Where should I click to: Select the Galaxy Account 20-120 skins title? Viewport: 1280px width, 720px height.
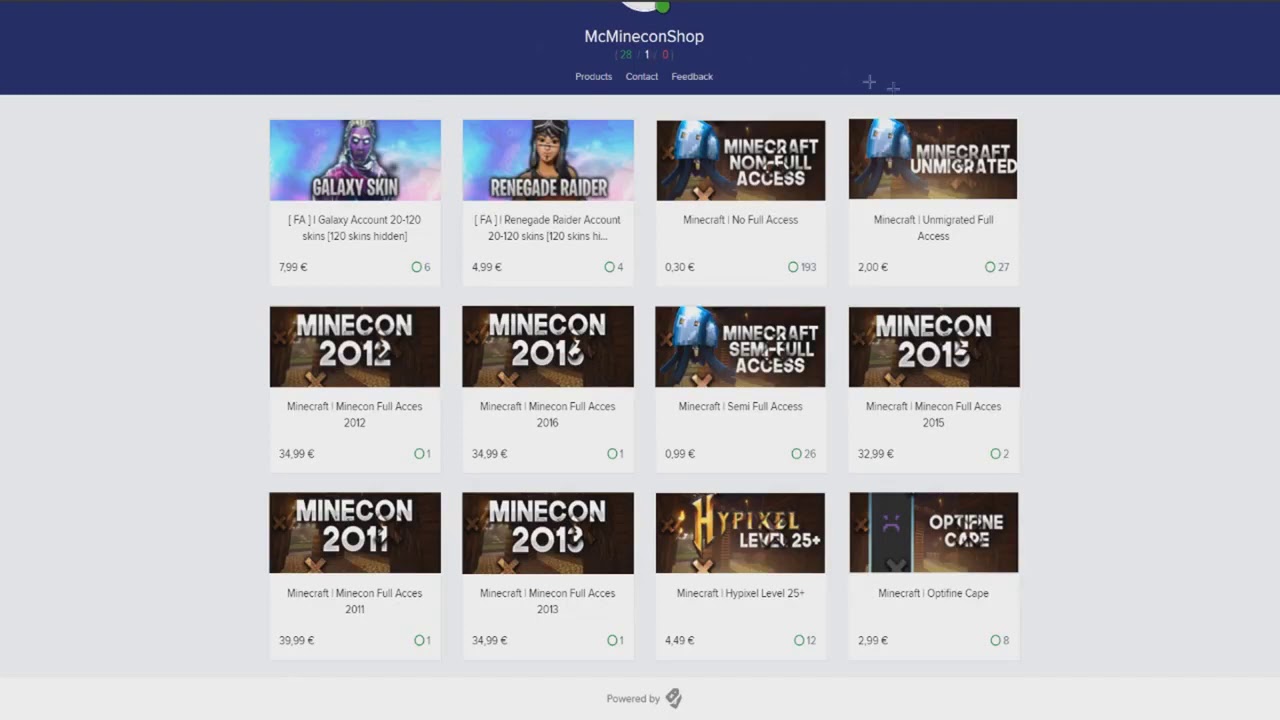(x=355, y=228)
